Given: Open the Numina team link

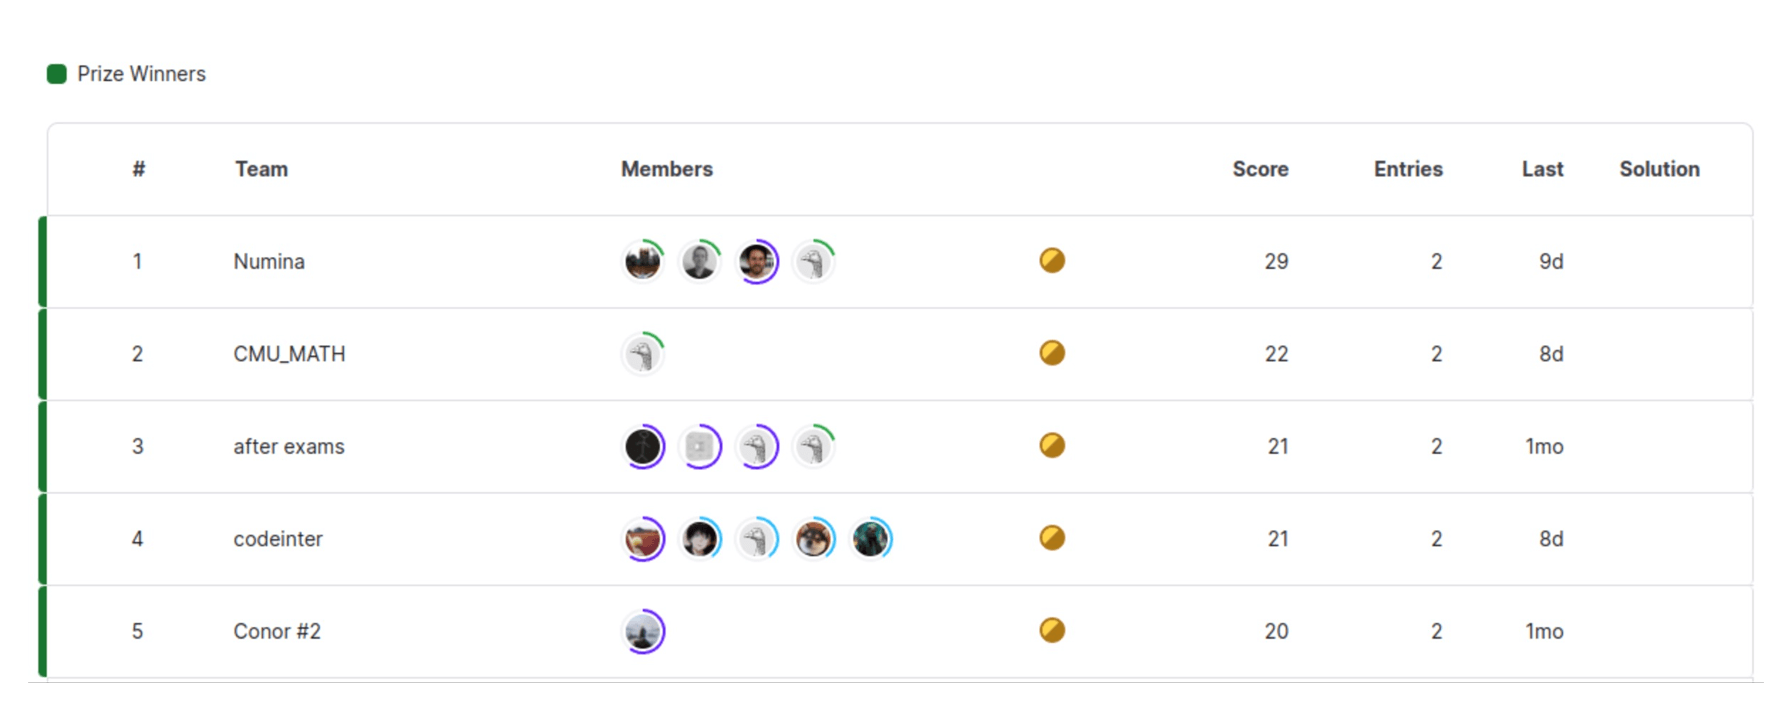Looking at the screenshot, I should [x=269, y=262].
